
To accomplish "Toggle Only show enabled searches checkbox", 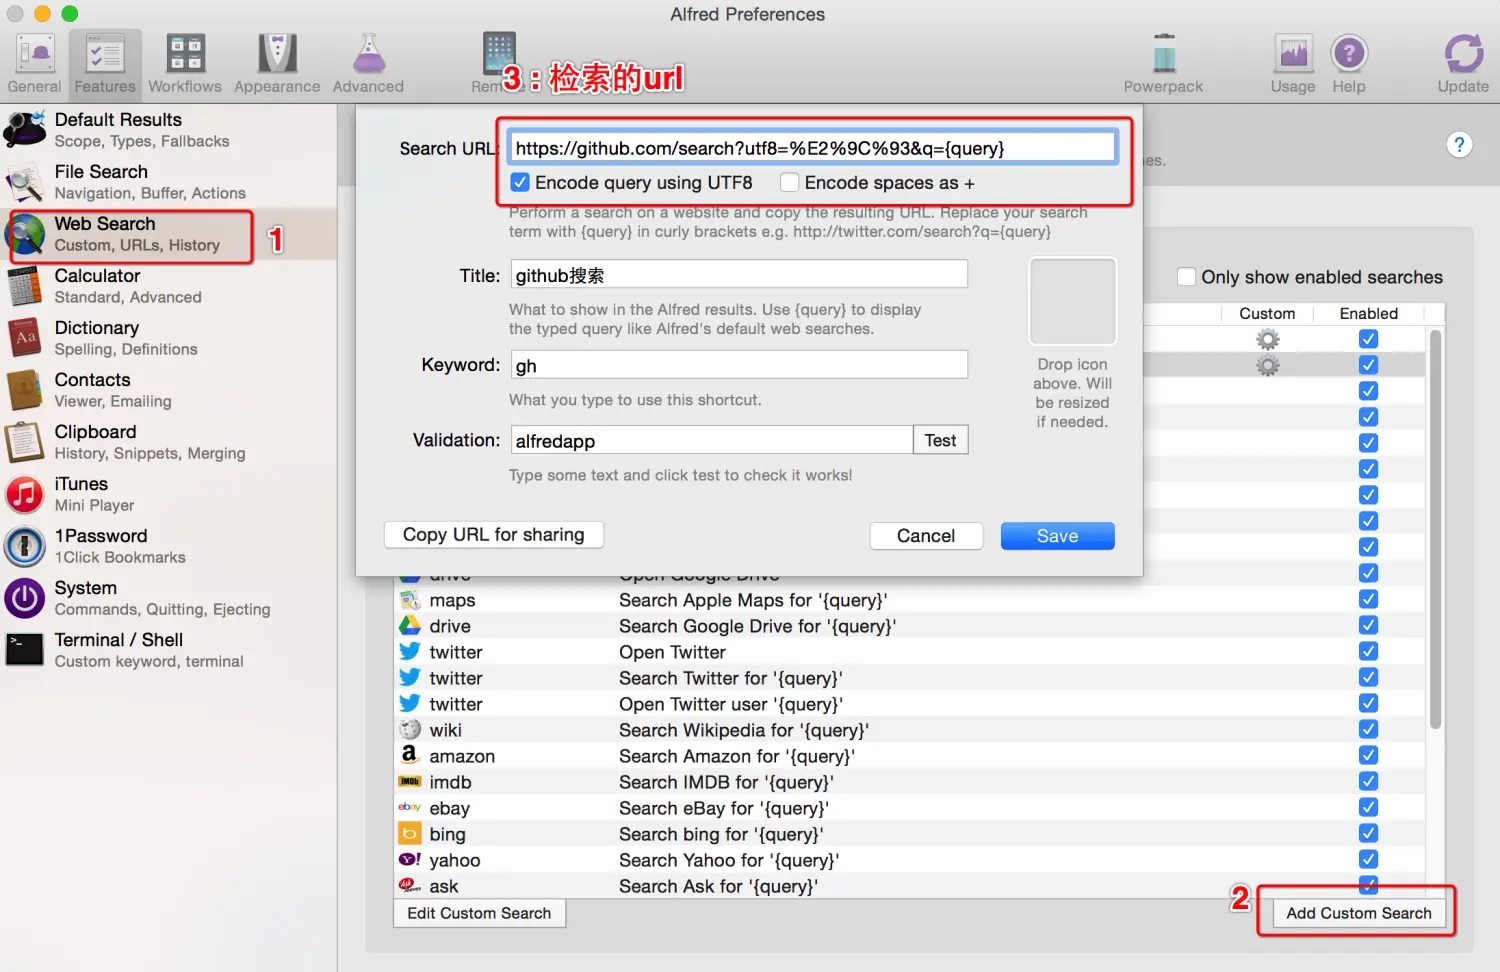I will coord(1186,277).
